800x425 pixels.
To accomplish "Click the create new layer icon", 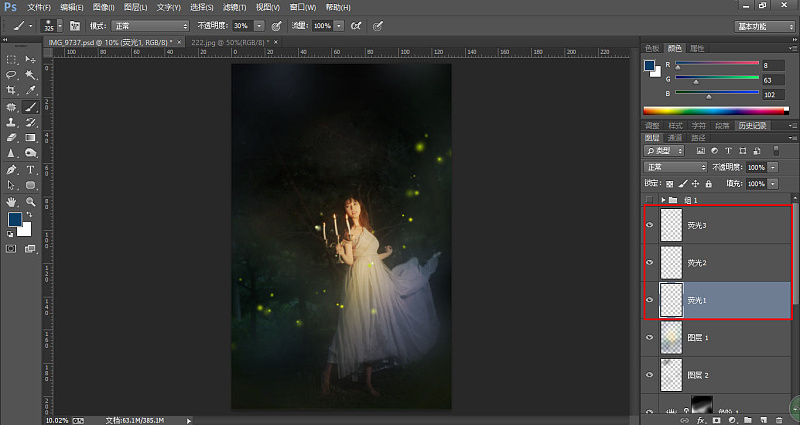I will (x=763, y=420).
